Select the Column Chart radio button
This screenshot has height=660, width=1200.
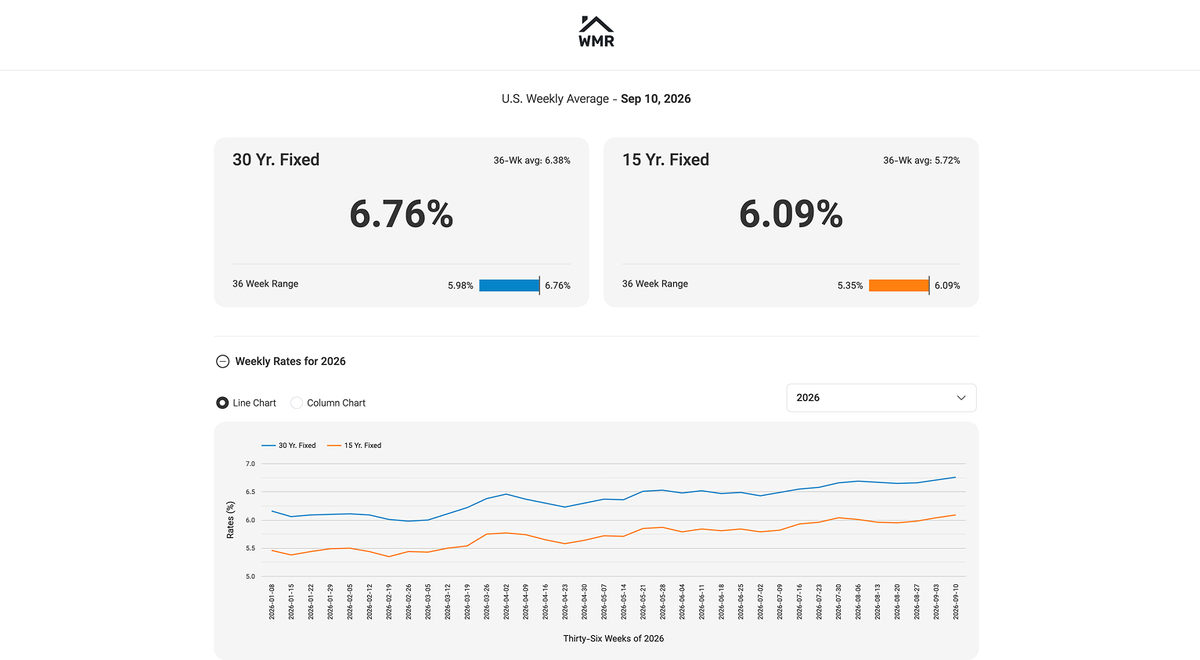[x=296, y=403]
